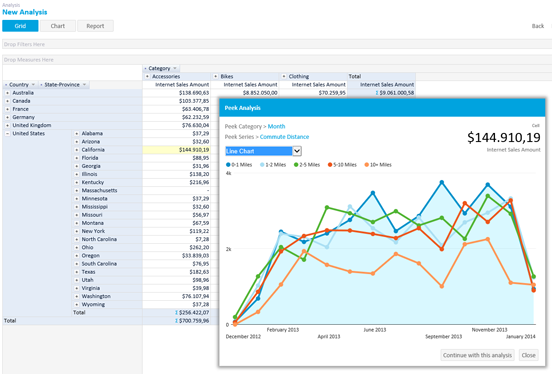
Task: Expand the Bikes column header
Action: [x=216, y=76]
